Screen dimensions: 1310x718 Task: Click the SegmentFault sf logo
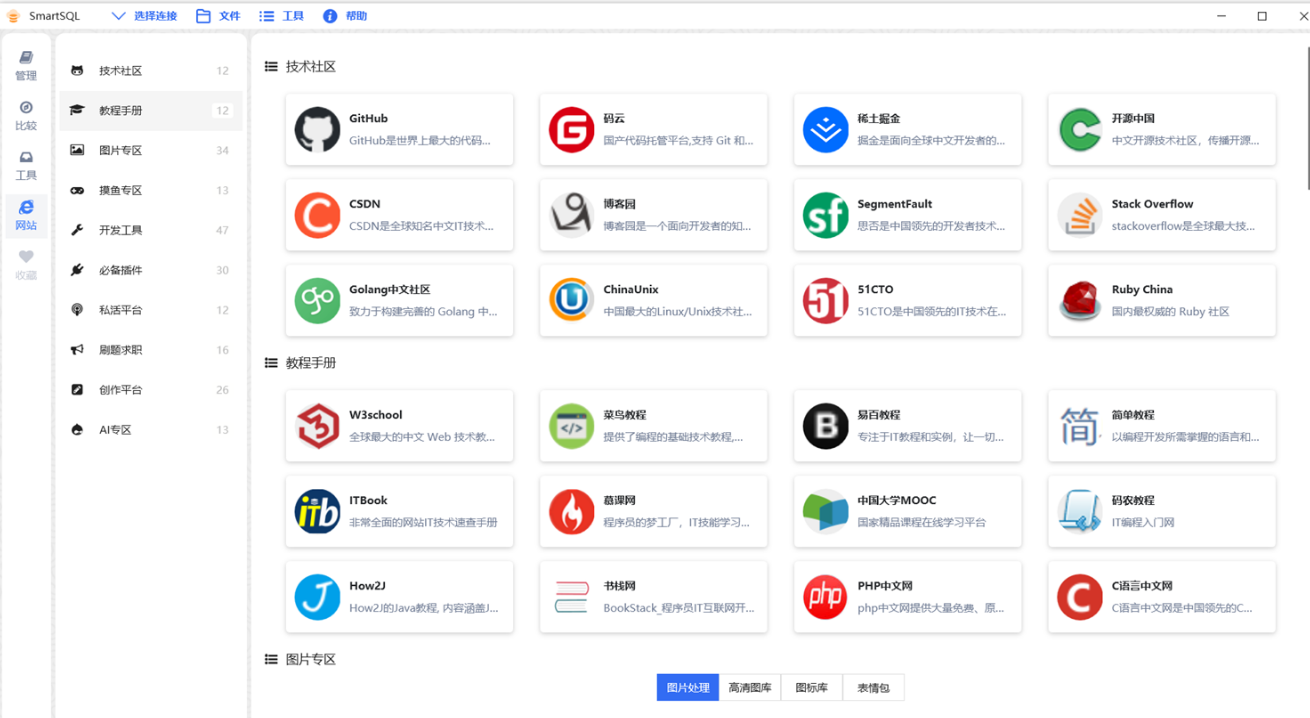[x=825, y=215]
